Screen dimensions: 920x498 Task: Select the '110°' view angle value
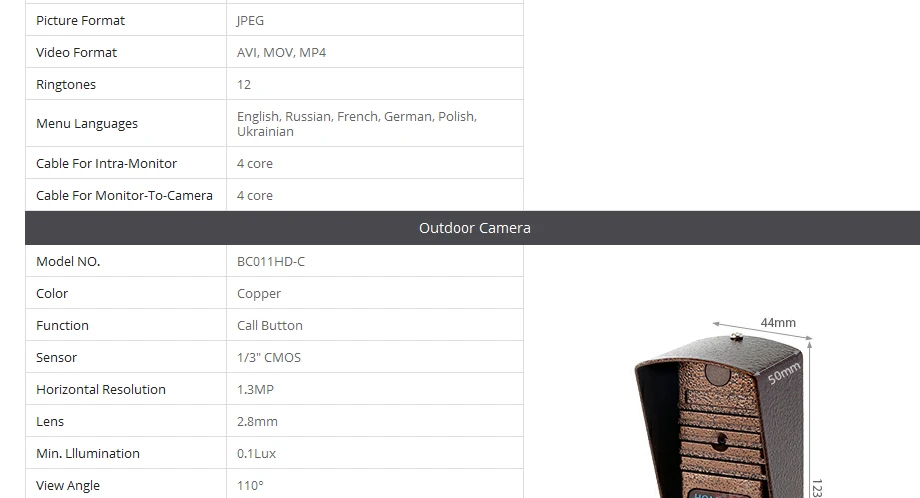[x=251, y=486]
